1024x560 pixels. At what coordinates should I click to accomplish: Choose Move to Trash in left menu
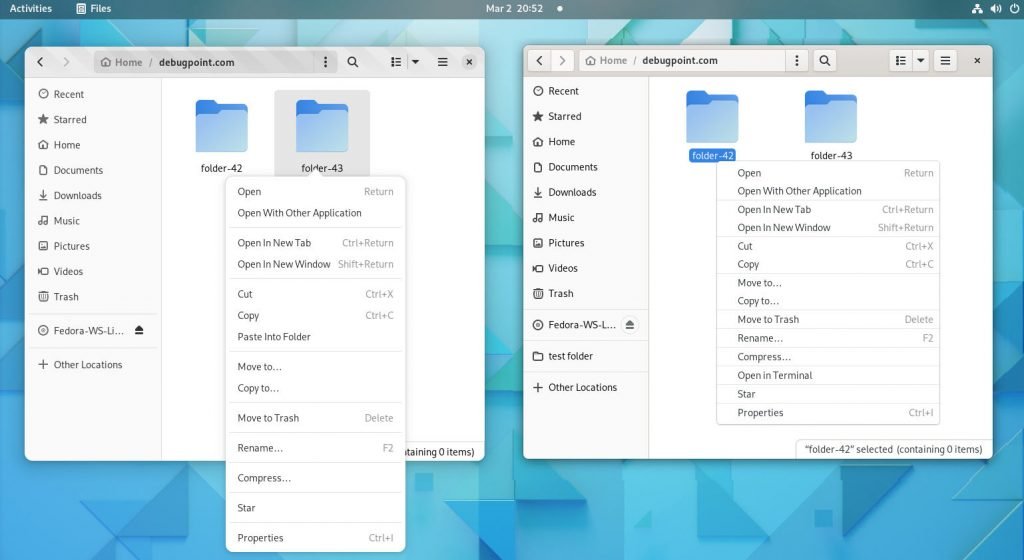(x=315, y=418)
